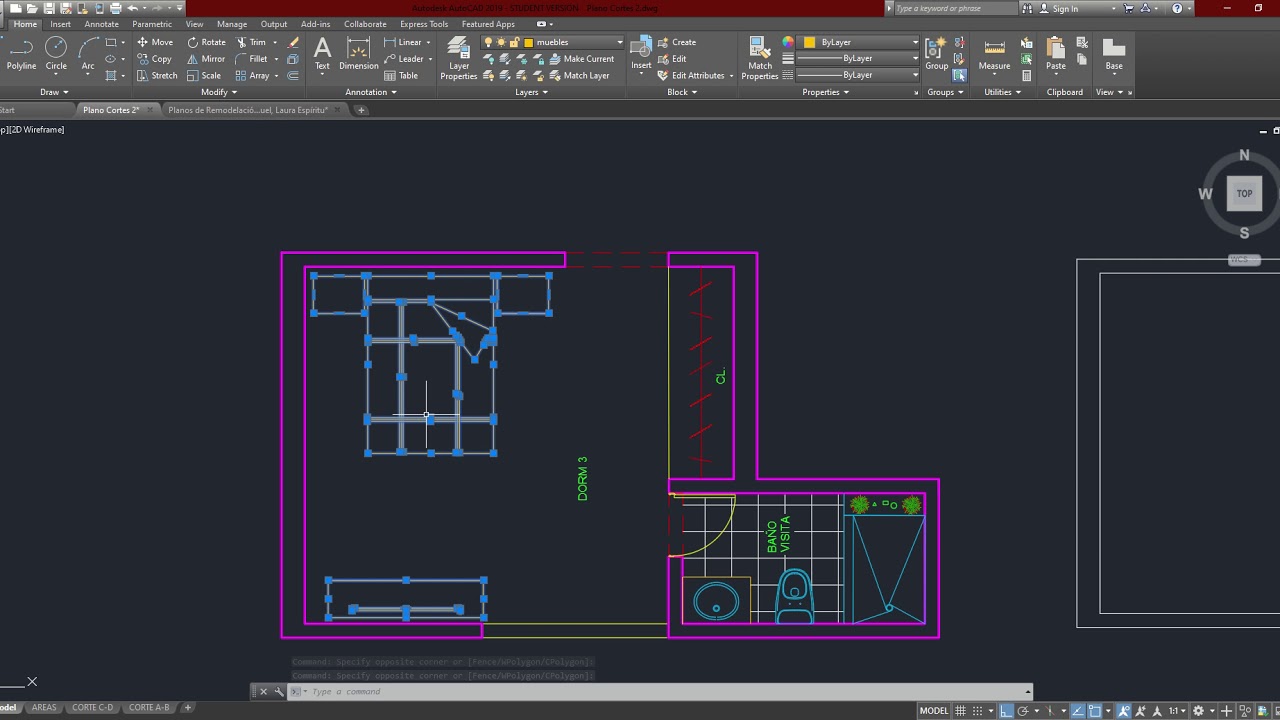This screenshot has height=720, width=1280.
Task: Expand the Annotation panel
Action: tap(371, 92)
